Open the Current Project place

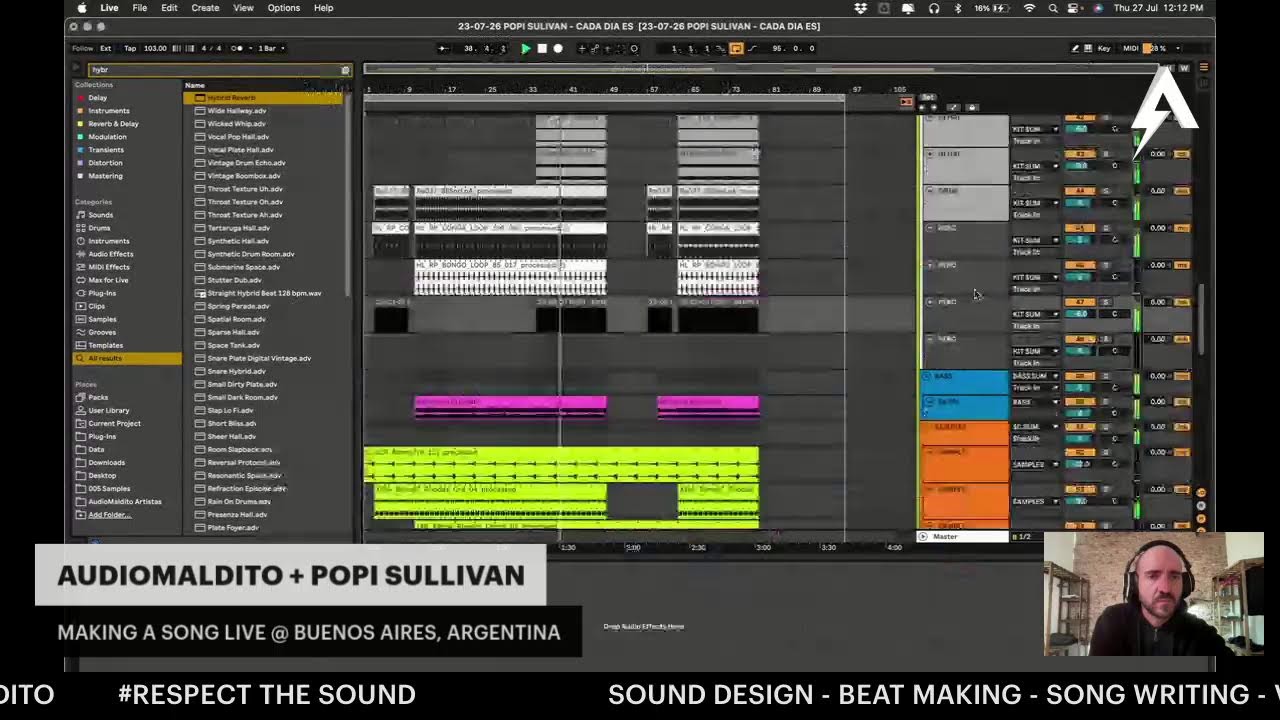(114, 423)
